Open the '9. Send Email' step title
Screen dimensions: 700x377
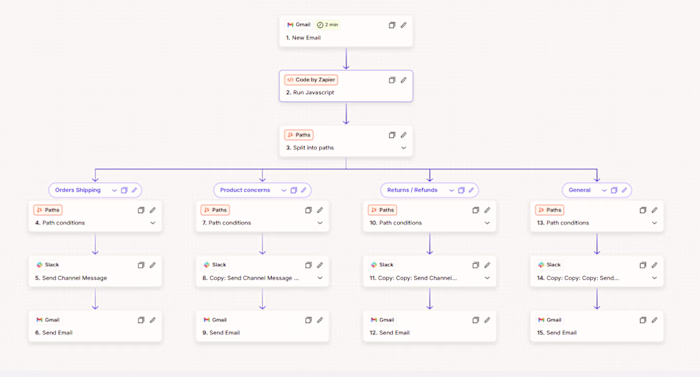pos(221,333)
